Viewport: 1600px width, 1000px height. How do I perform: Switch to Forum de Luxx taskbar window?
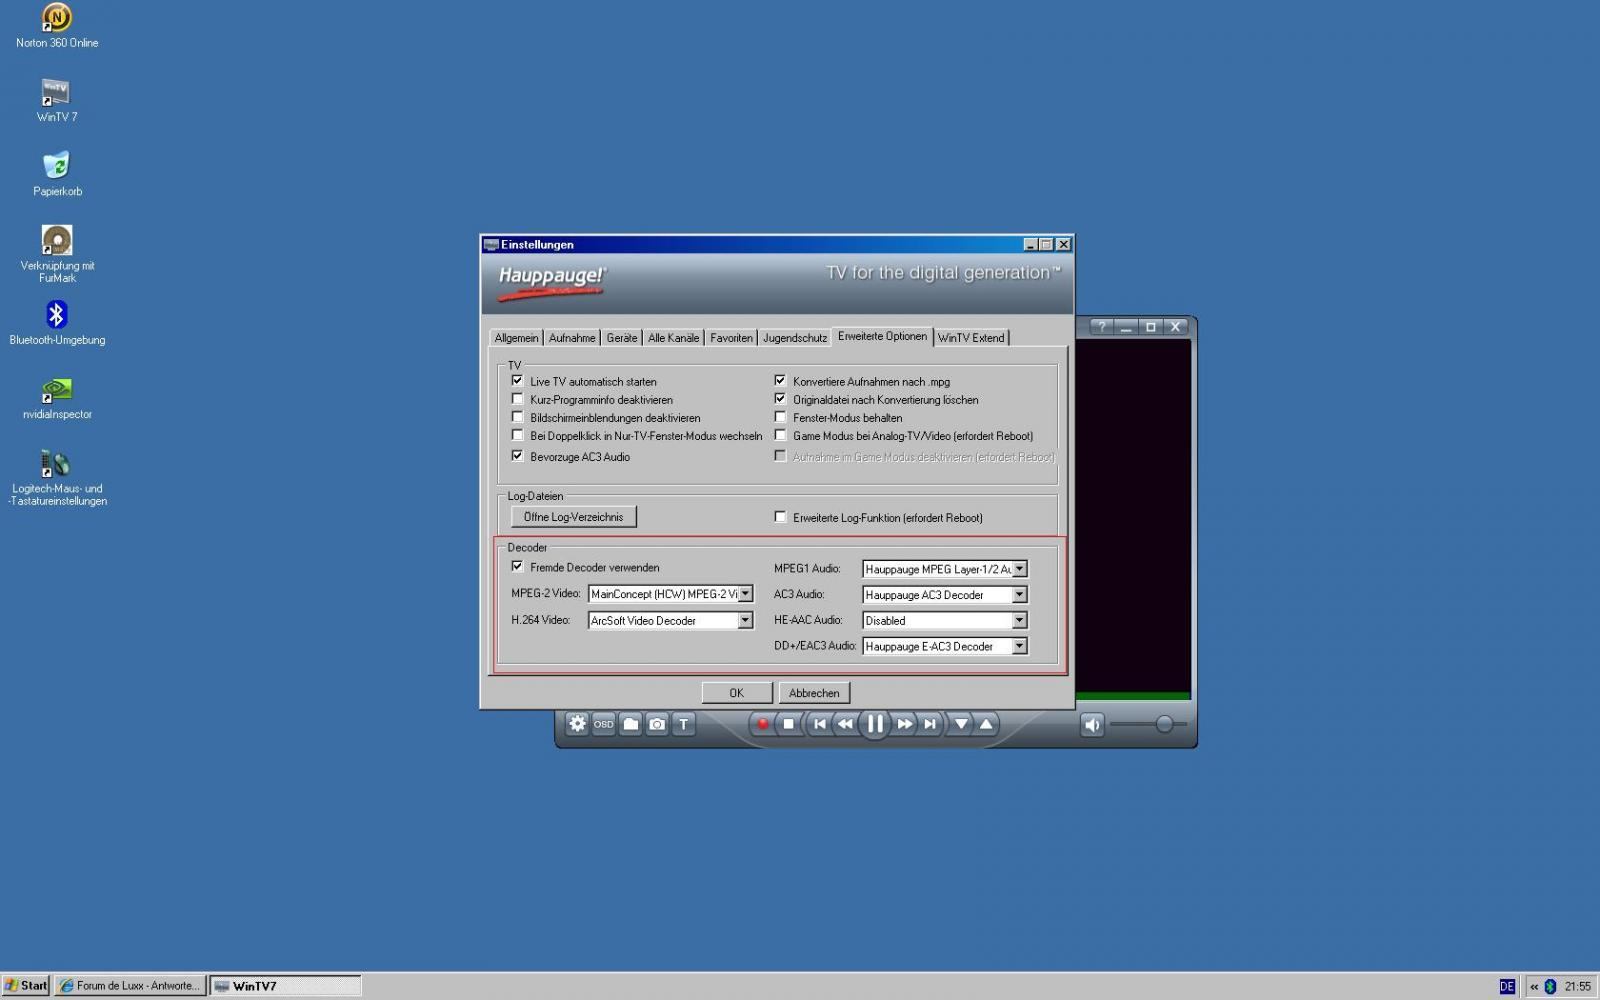click(x=130, y=985)
